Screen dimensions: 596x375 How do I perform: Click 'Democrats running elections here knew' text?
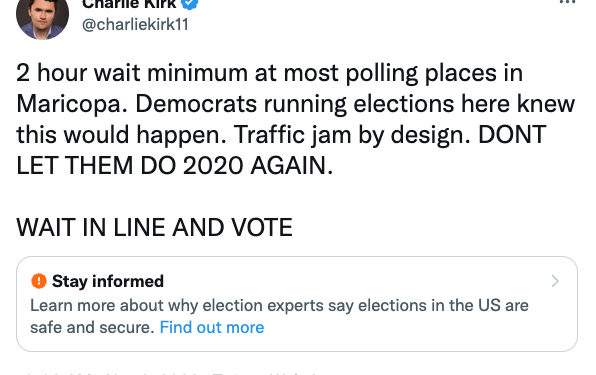[355, 104]
